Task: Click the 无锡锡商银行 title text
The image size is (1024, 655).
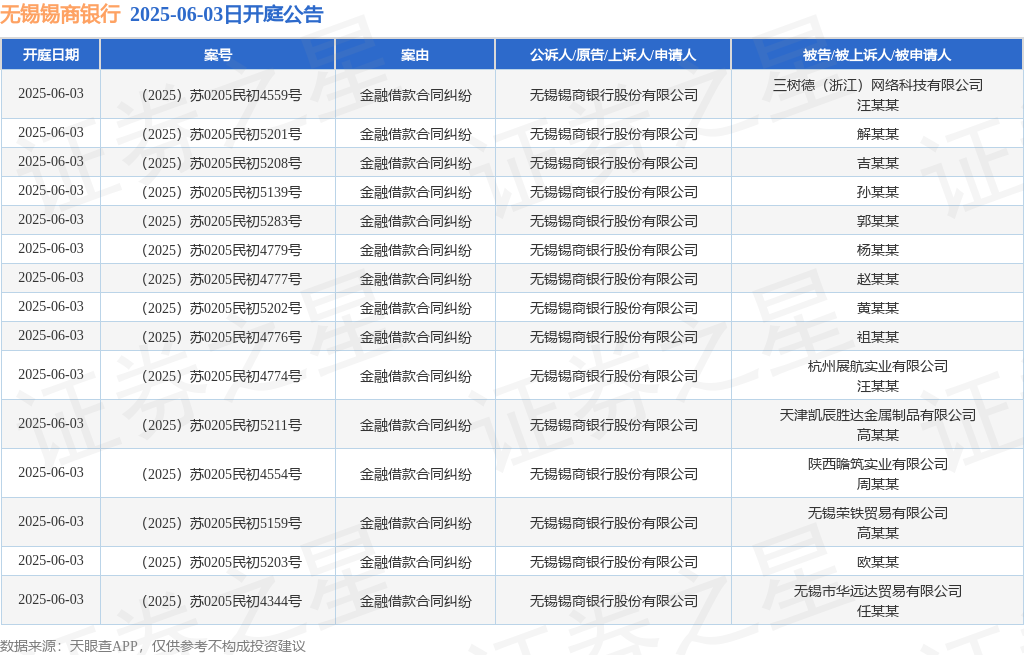Action: point(60,14)
